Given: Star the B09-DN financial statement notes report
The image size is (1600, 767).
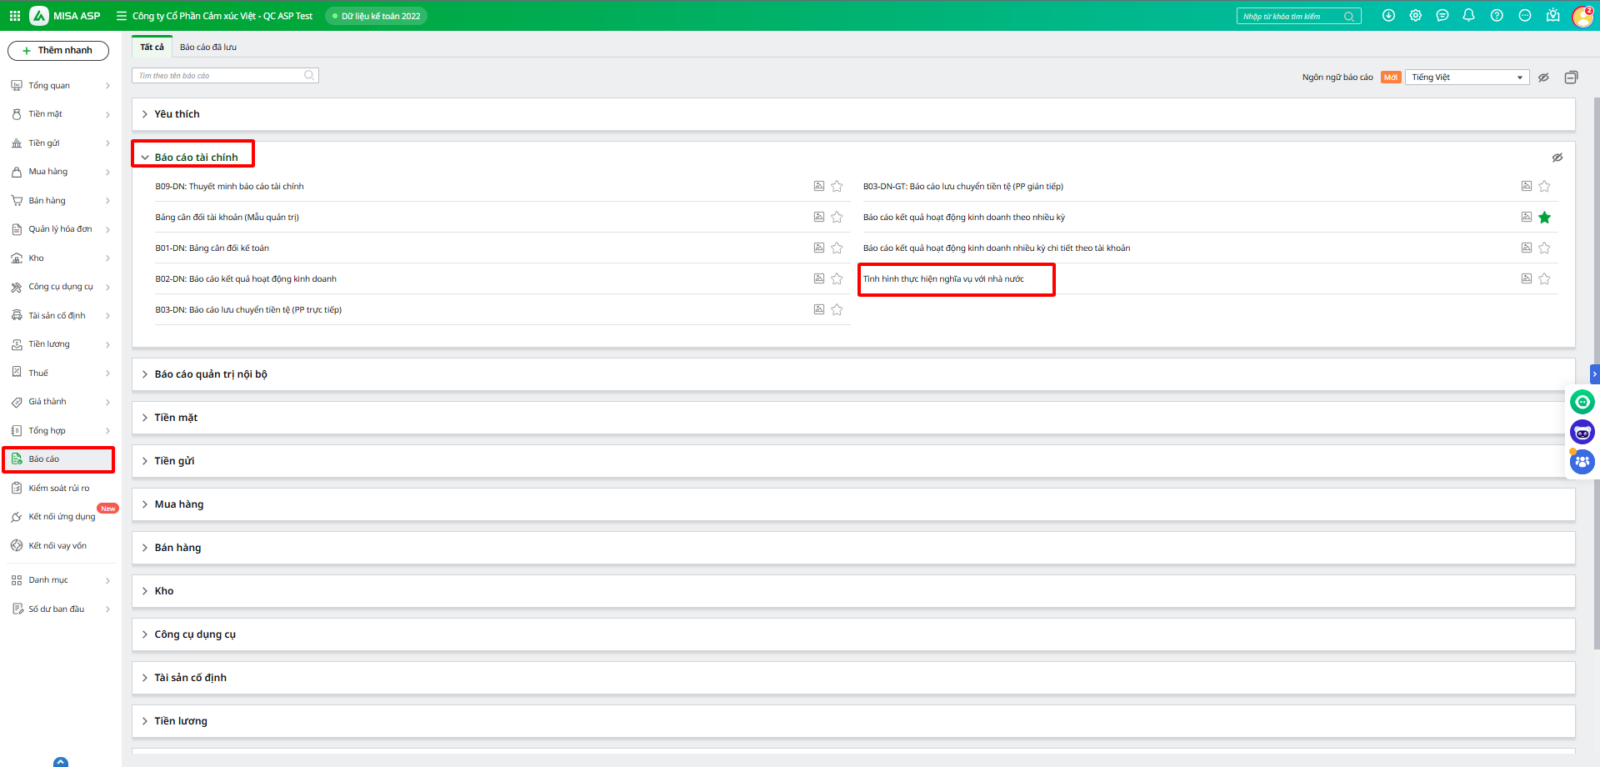Looking at the screenshot, I should click(x=837, y=186).
